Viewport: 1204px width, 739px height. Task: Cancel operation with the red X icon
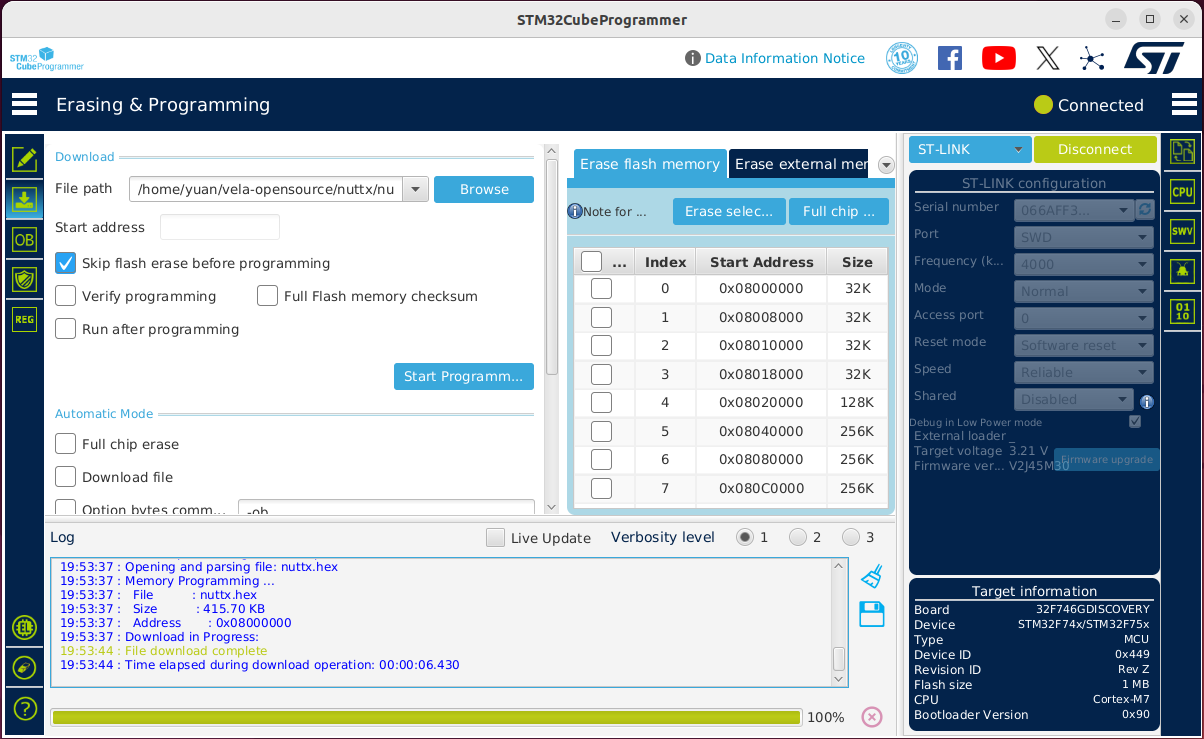872,717
